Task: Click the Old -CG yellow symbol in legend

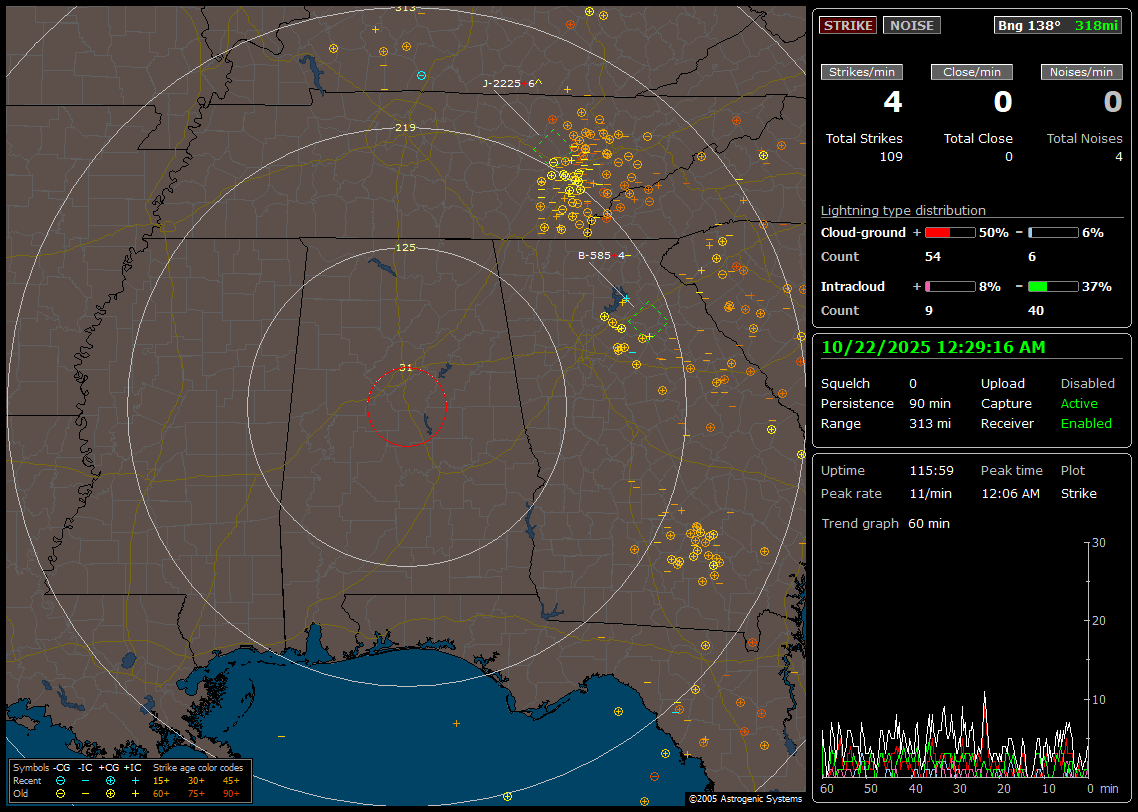Action: [61, 793]
